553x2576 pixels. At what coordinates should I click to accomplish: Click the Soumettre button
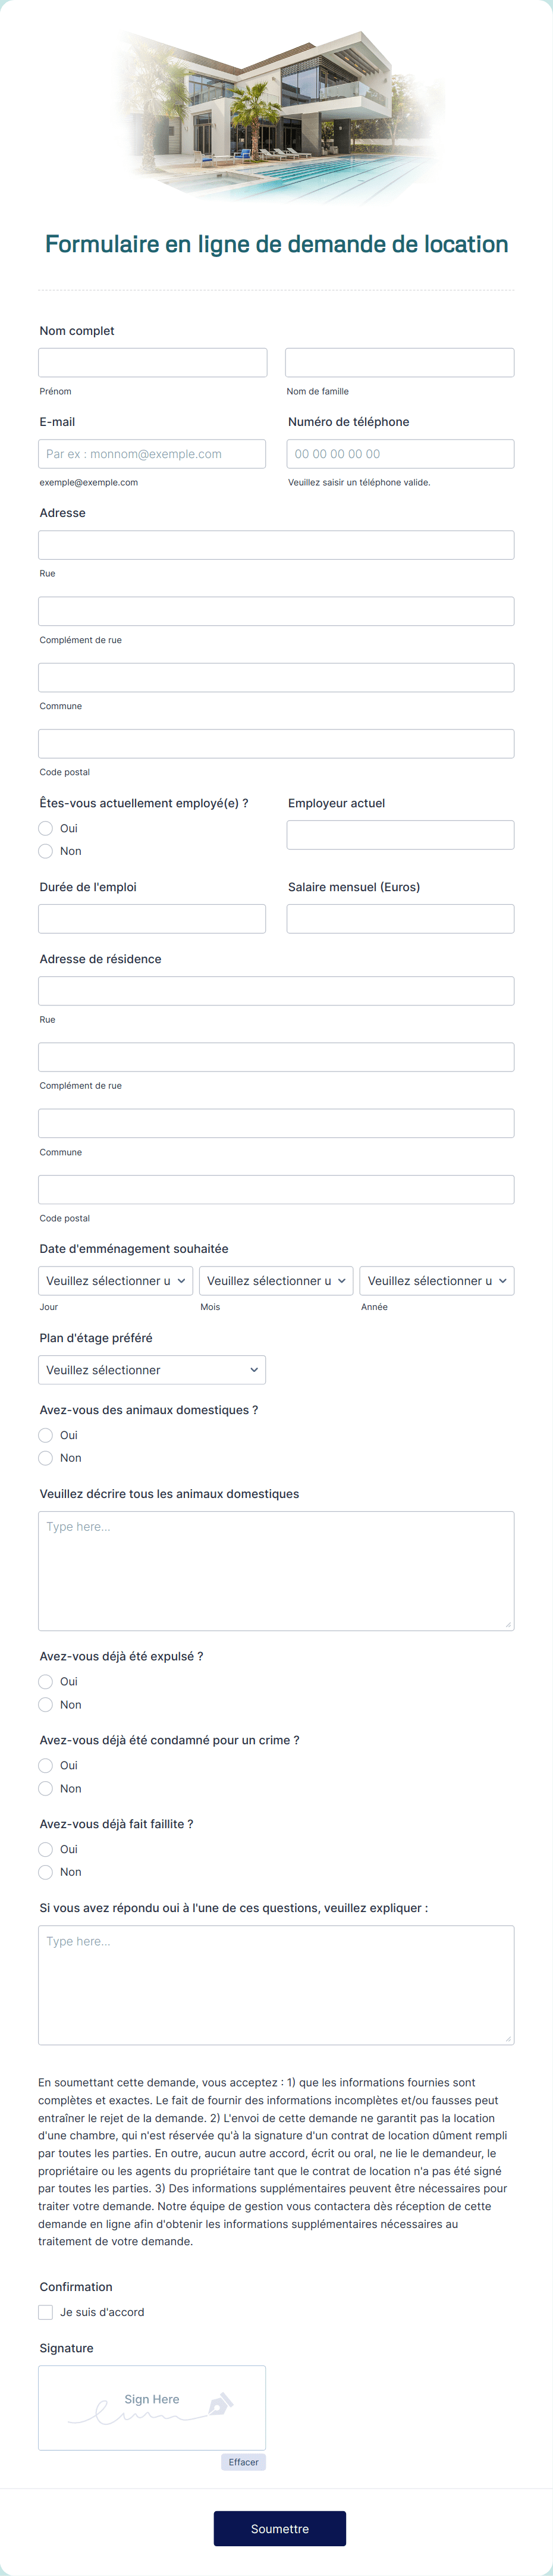[x=280, y=2529]
